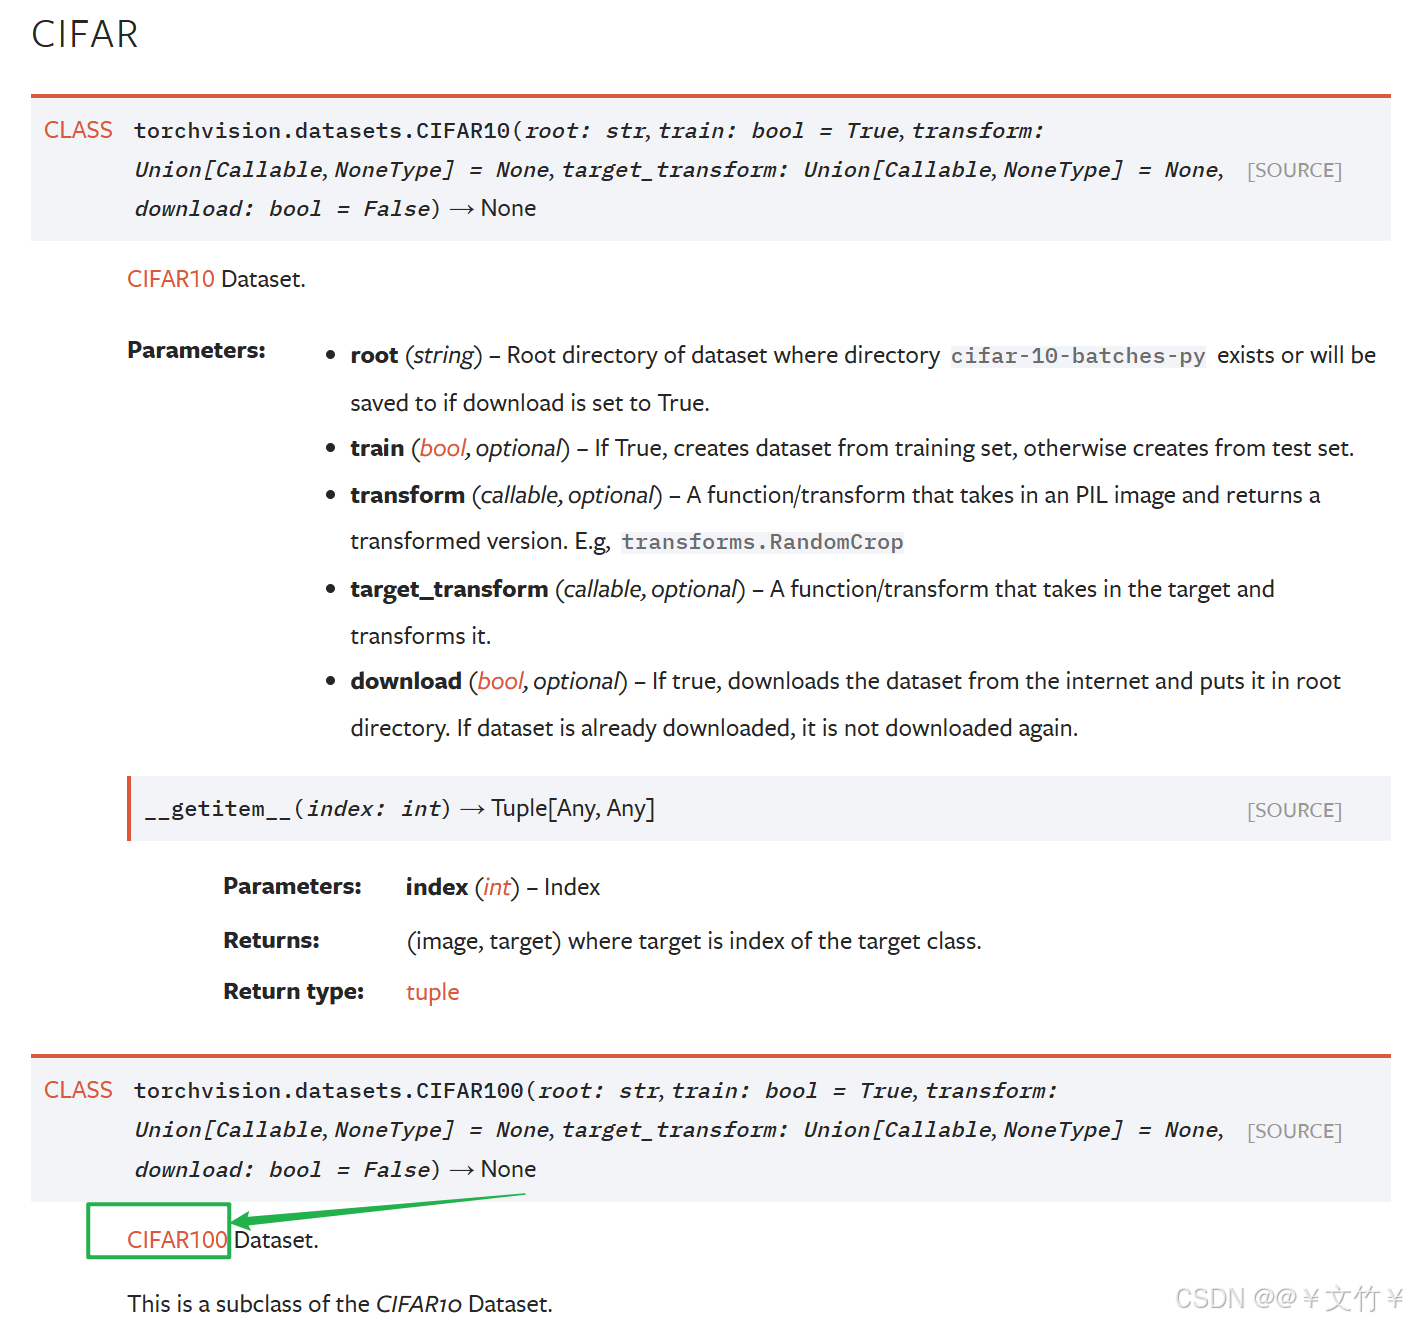
Task: Follow the 'bool' link in download parameter
Action: pyautogui.click(x=500, y=681)
